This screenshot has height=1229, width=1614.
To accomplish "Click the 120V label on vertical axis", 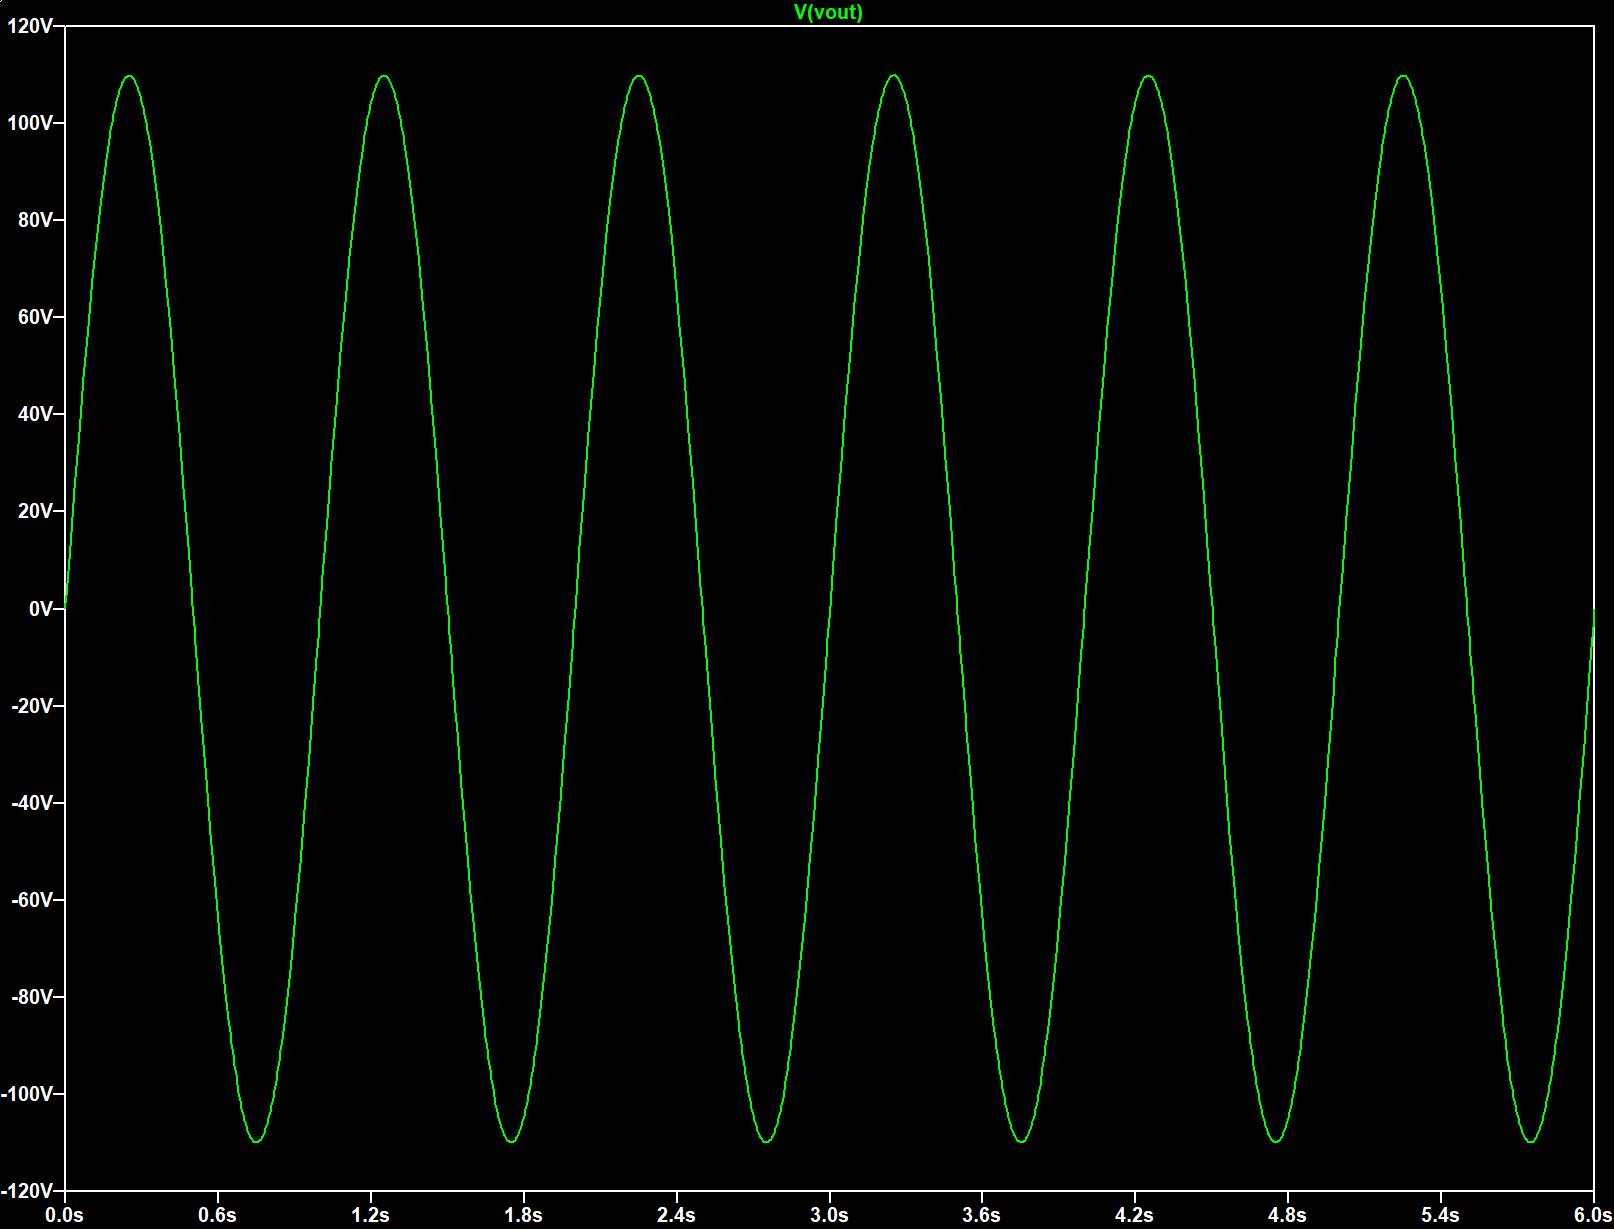I will pyautogui.click(x=30, y=26).
